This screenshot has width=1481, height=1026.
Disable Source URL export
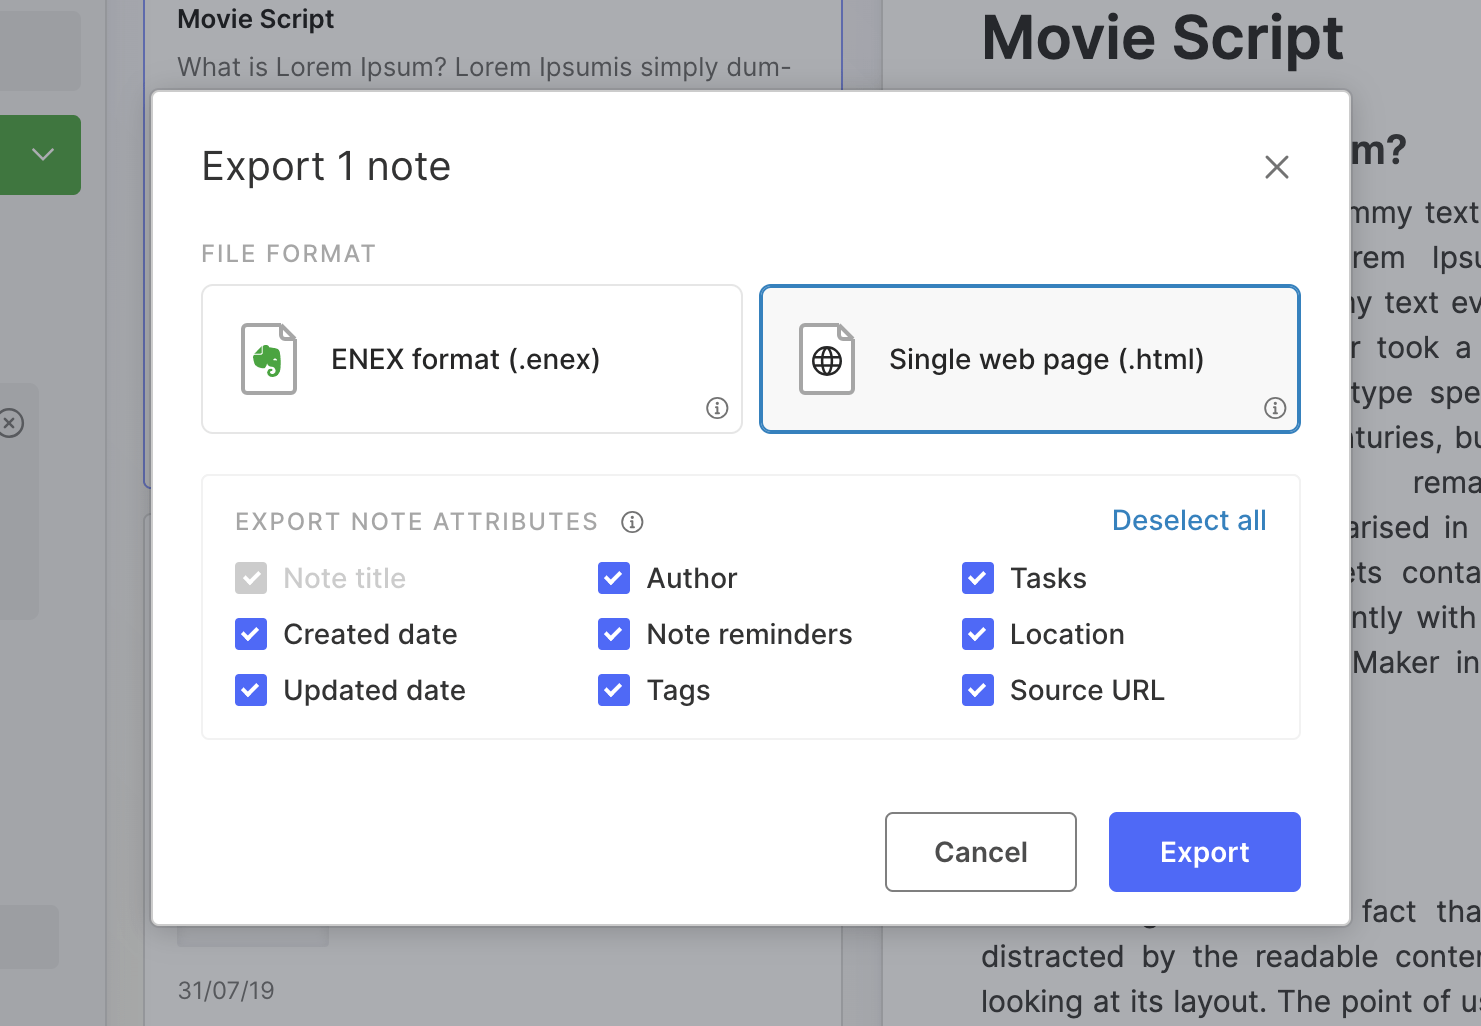tap(977, 690)
